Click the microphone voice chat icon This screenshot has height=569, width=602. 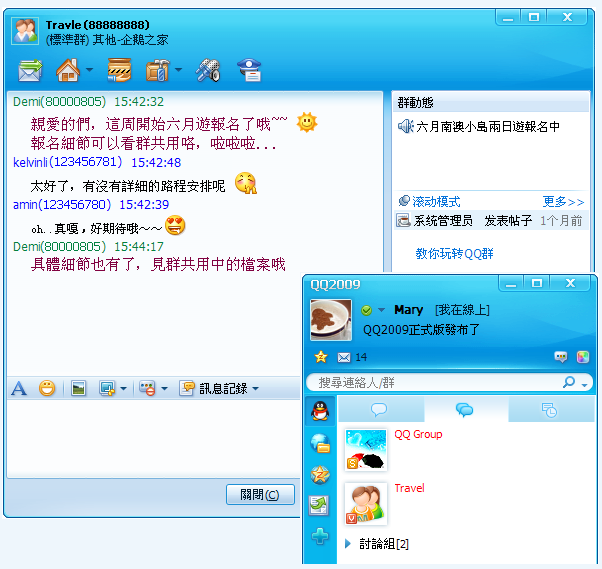pyautogui.click(x=208, y=70)
